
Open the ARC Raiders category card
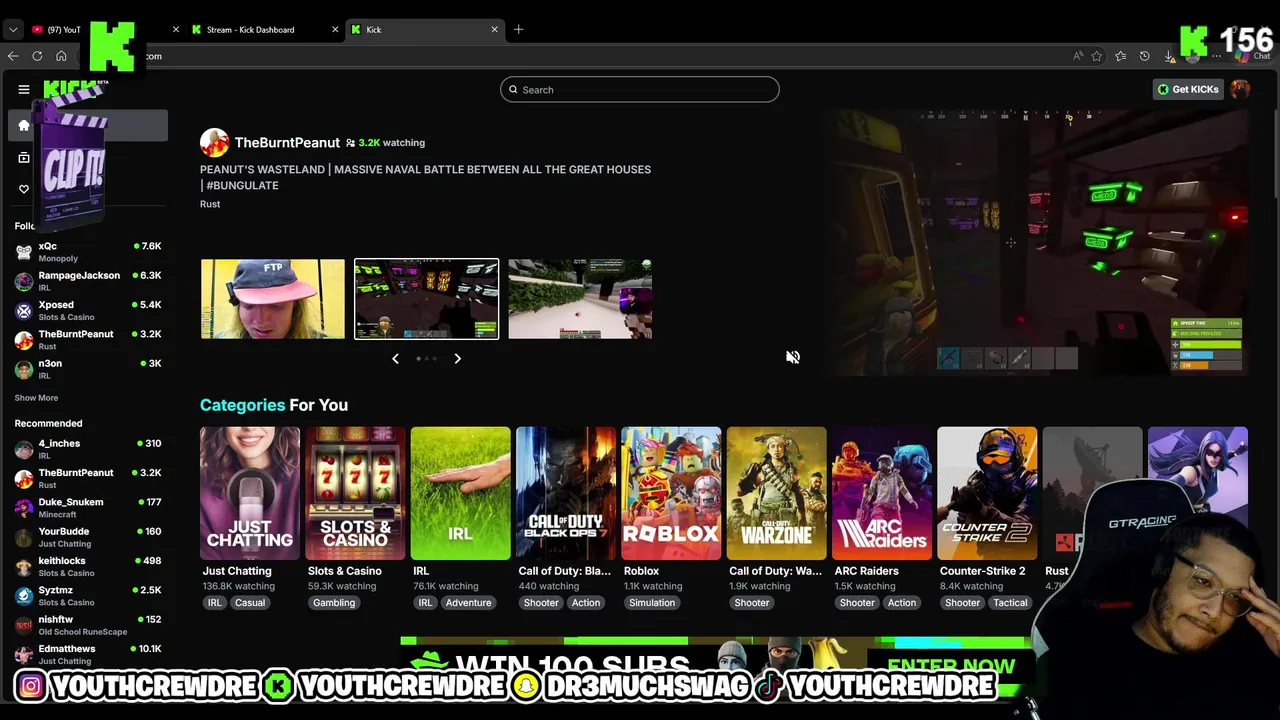[x=882, y=493]
